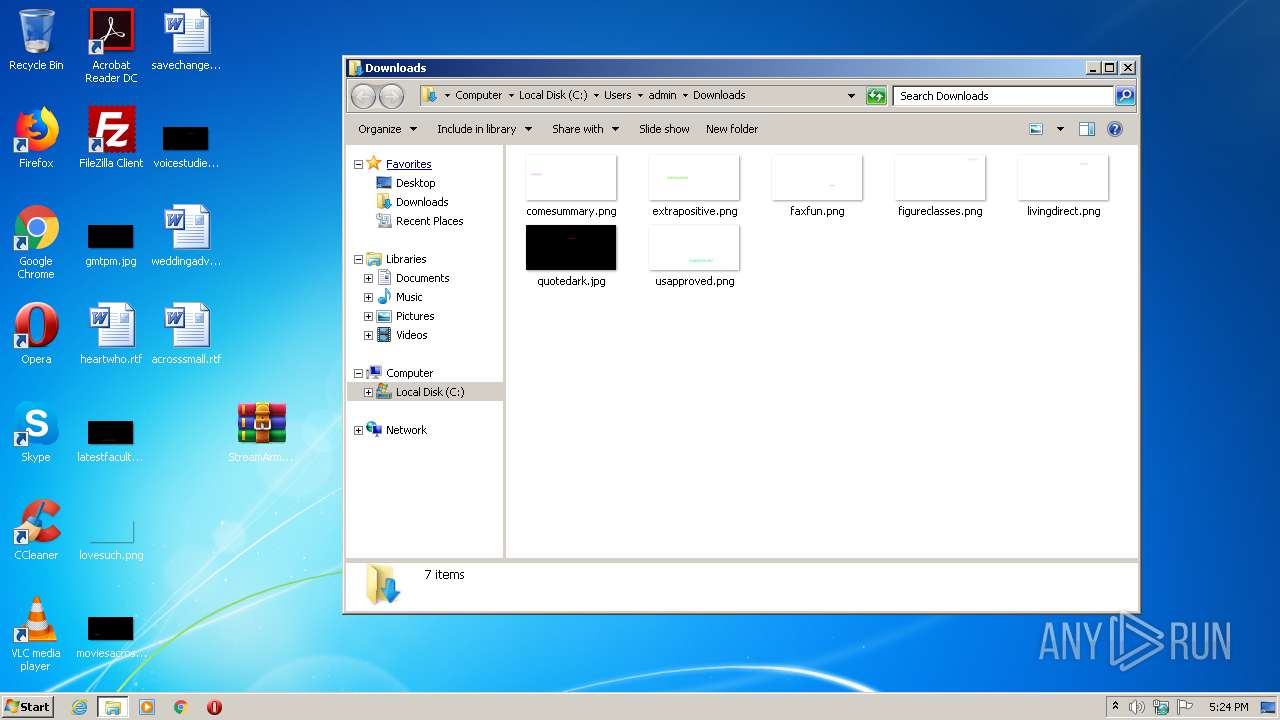The width and height of the screenshot is (1280, 720).
Task: Open the Firefox desktop shortcut
Action: click(x=36, y=138)
